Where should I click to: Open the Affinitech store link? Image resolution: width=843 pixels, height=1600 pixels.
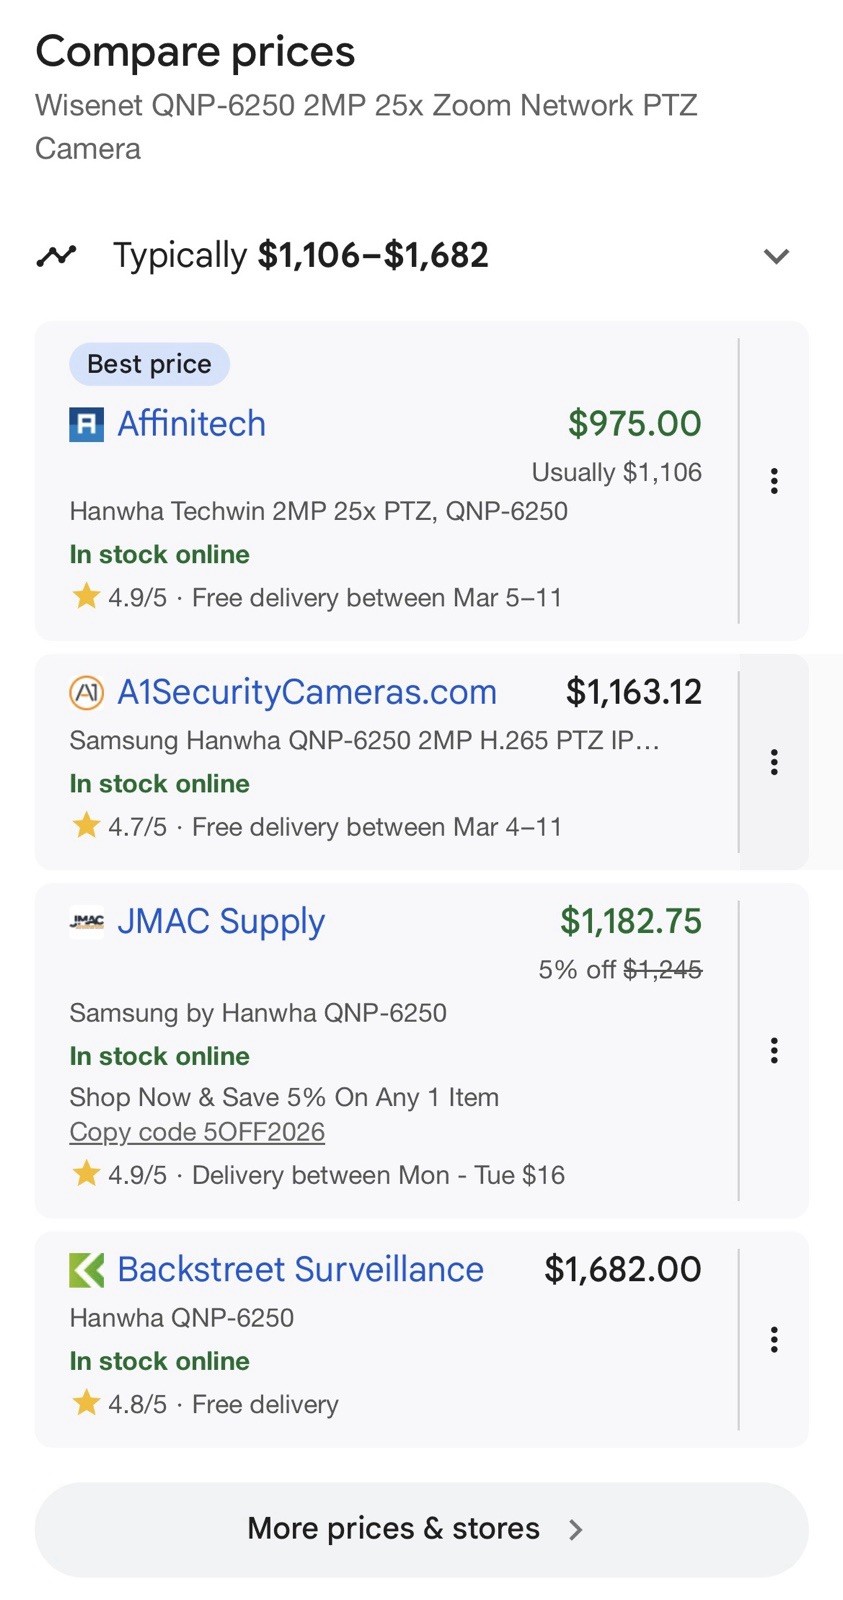click(192, 424)
